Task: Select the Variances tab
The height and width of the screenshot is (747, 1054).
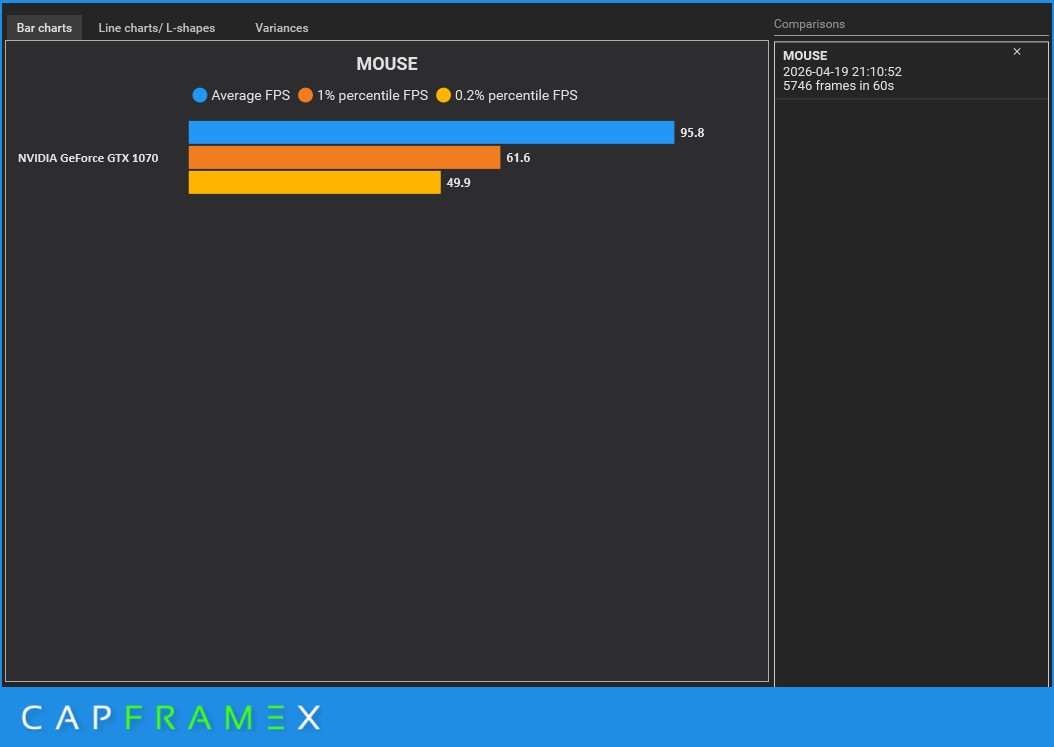Action: [x=282, y=28]
